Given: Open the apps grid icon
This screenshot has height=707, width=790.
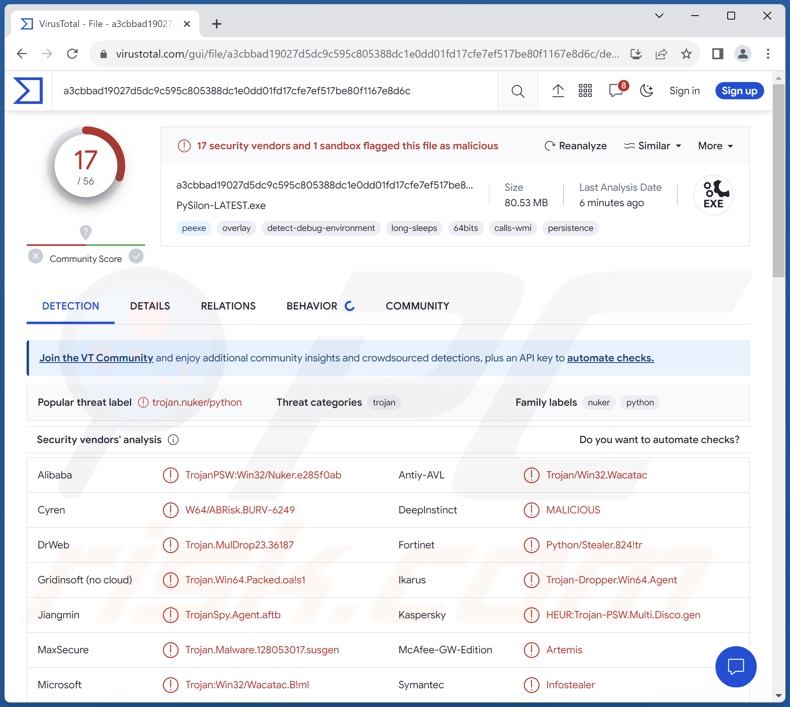Looking at the screenshot, I should click(x=585, y=91).
